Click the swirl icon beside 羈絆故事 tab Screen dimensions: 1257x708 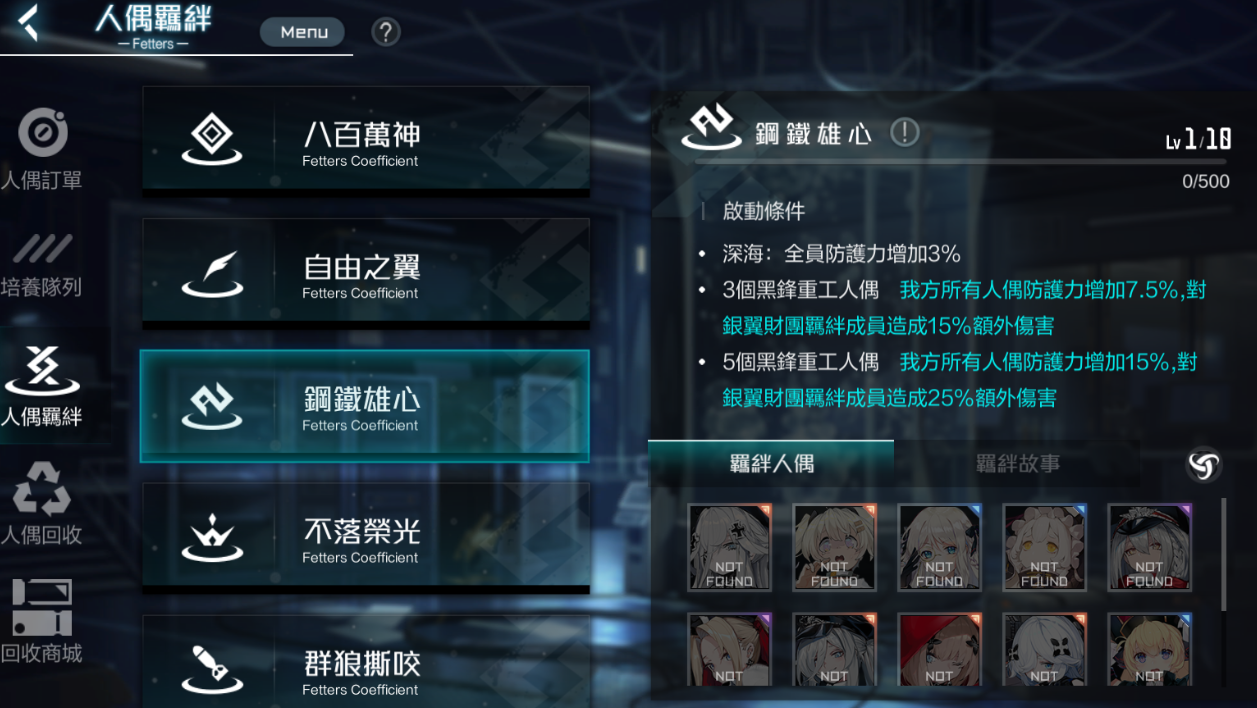point(1204,465)
